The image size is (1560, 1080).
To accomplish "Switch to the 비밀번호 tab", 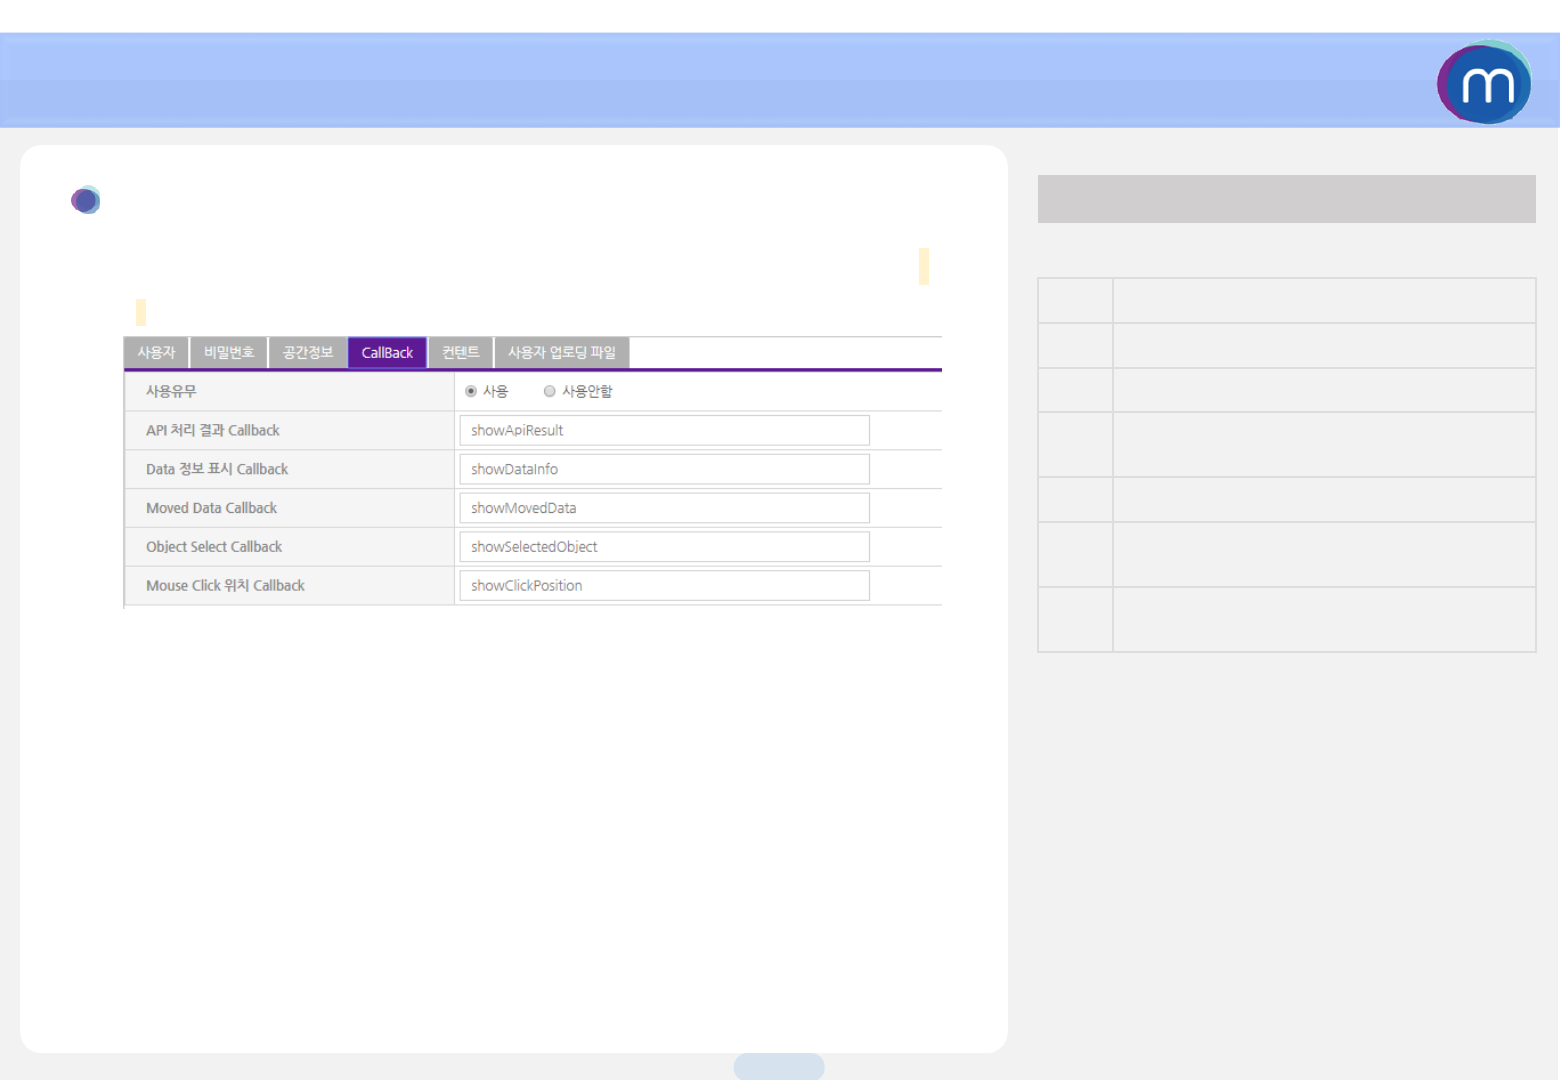I will (x=229, y=352).
